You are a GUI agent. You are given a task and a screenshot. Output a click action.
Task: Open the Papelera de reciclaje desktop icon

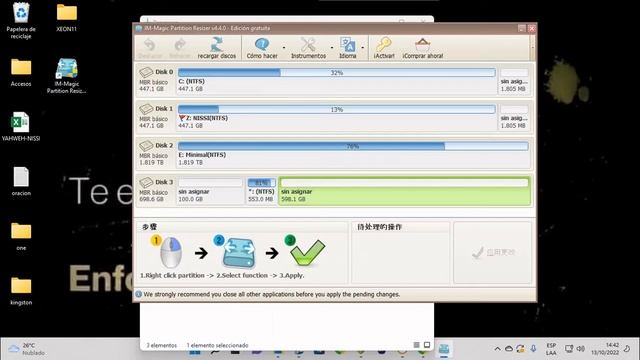(21, 20)
